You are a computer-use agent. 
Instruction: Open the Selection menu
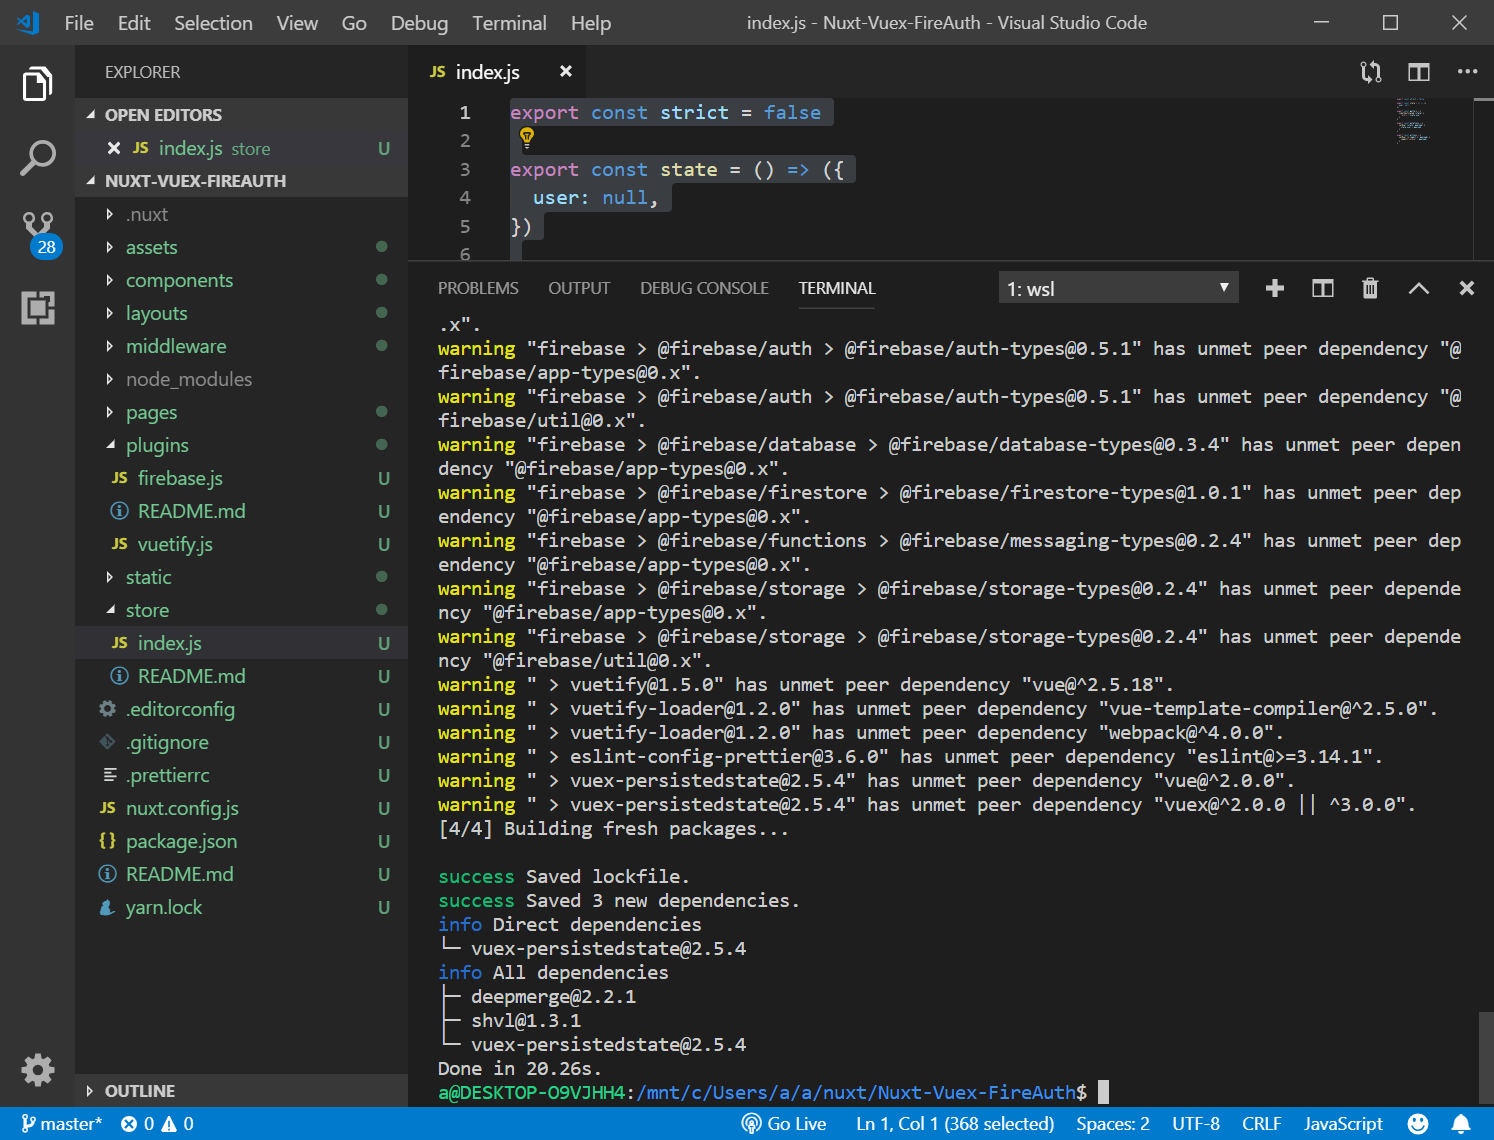213,23
